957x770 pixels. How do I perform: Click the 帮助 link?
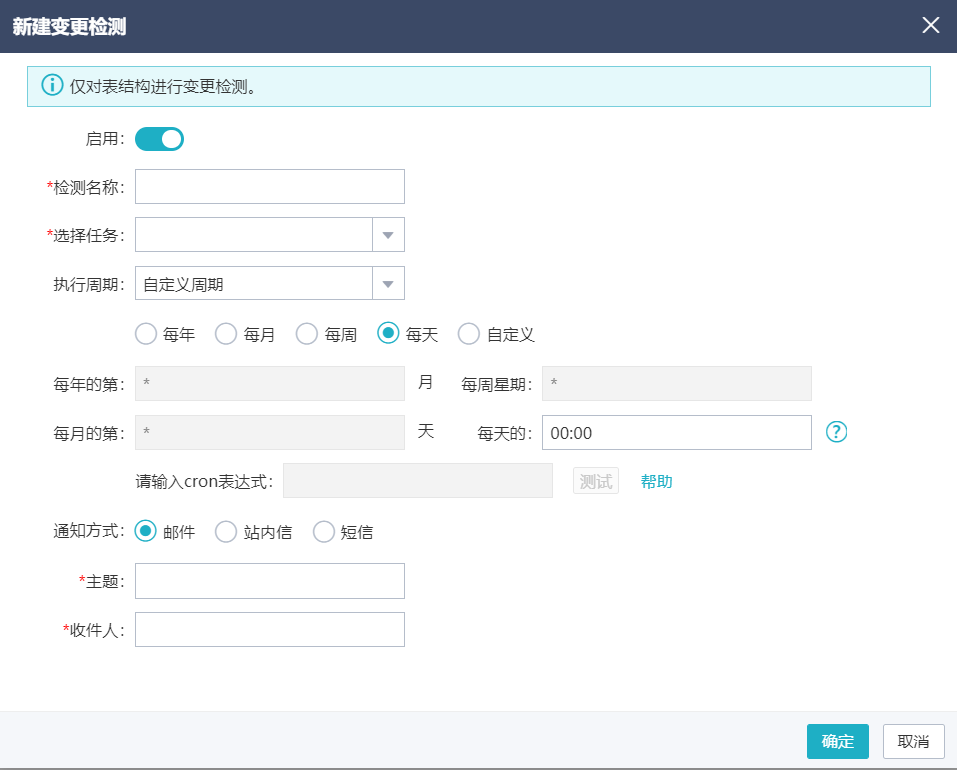[656, 481]
